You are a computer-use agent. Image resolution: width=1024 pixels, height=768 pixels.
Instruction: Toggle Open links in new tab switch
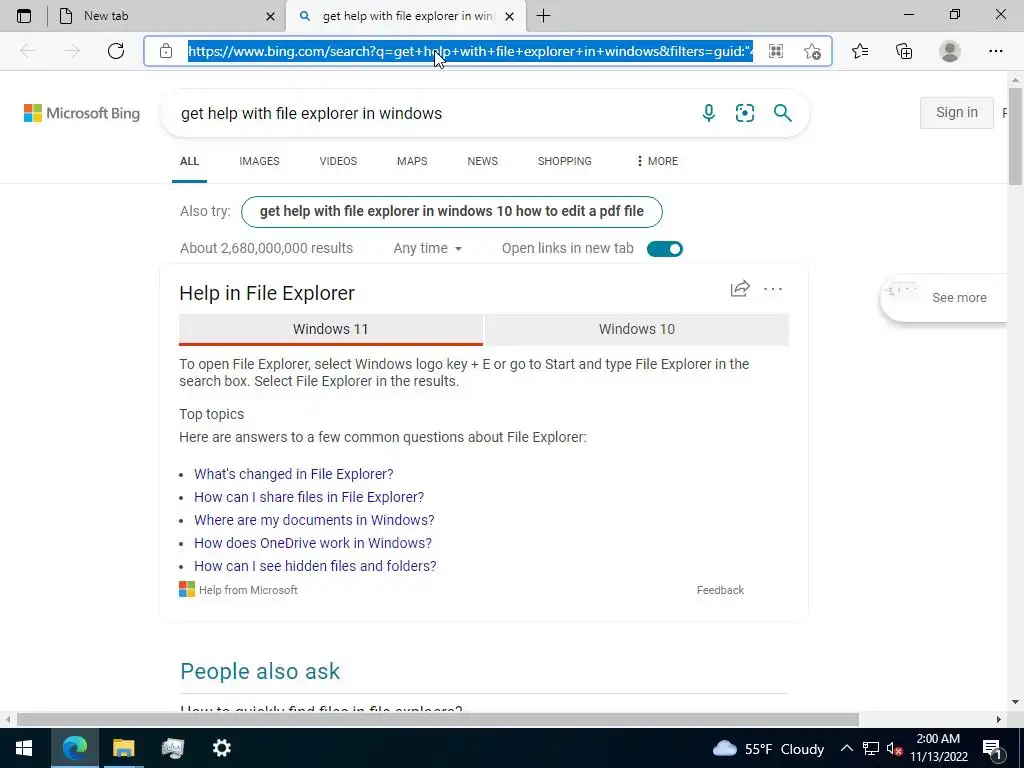(665, 249)
